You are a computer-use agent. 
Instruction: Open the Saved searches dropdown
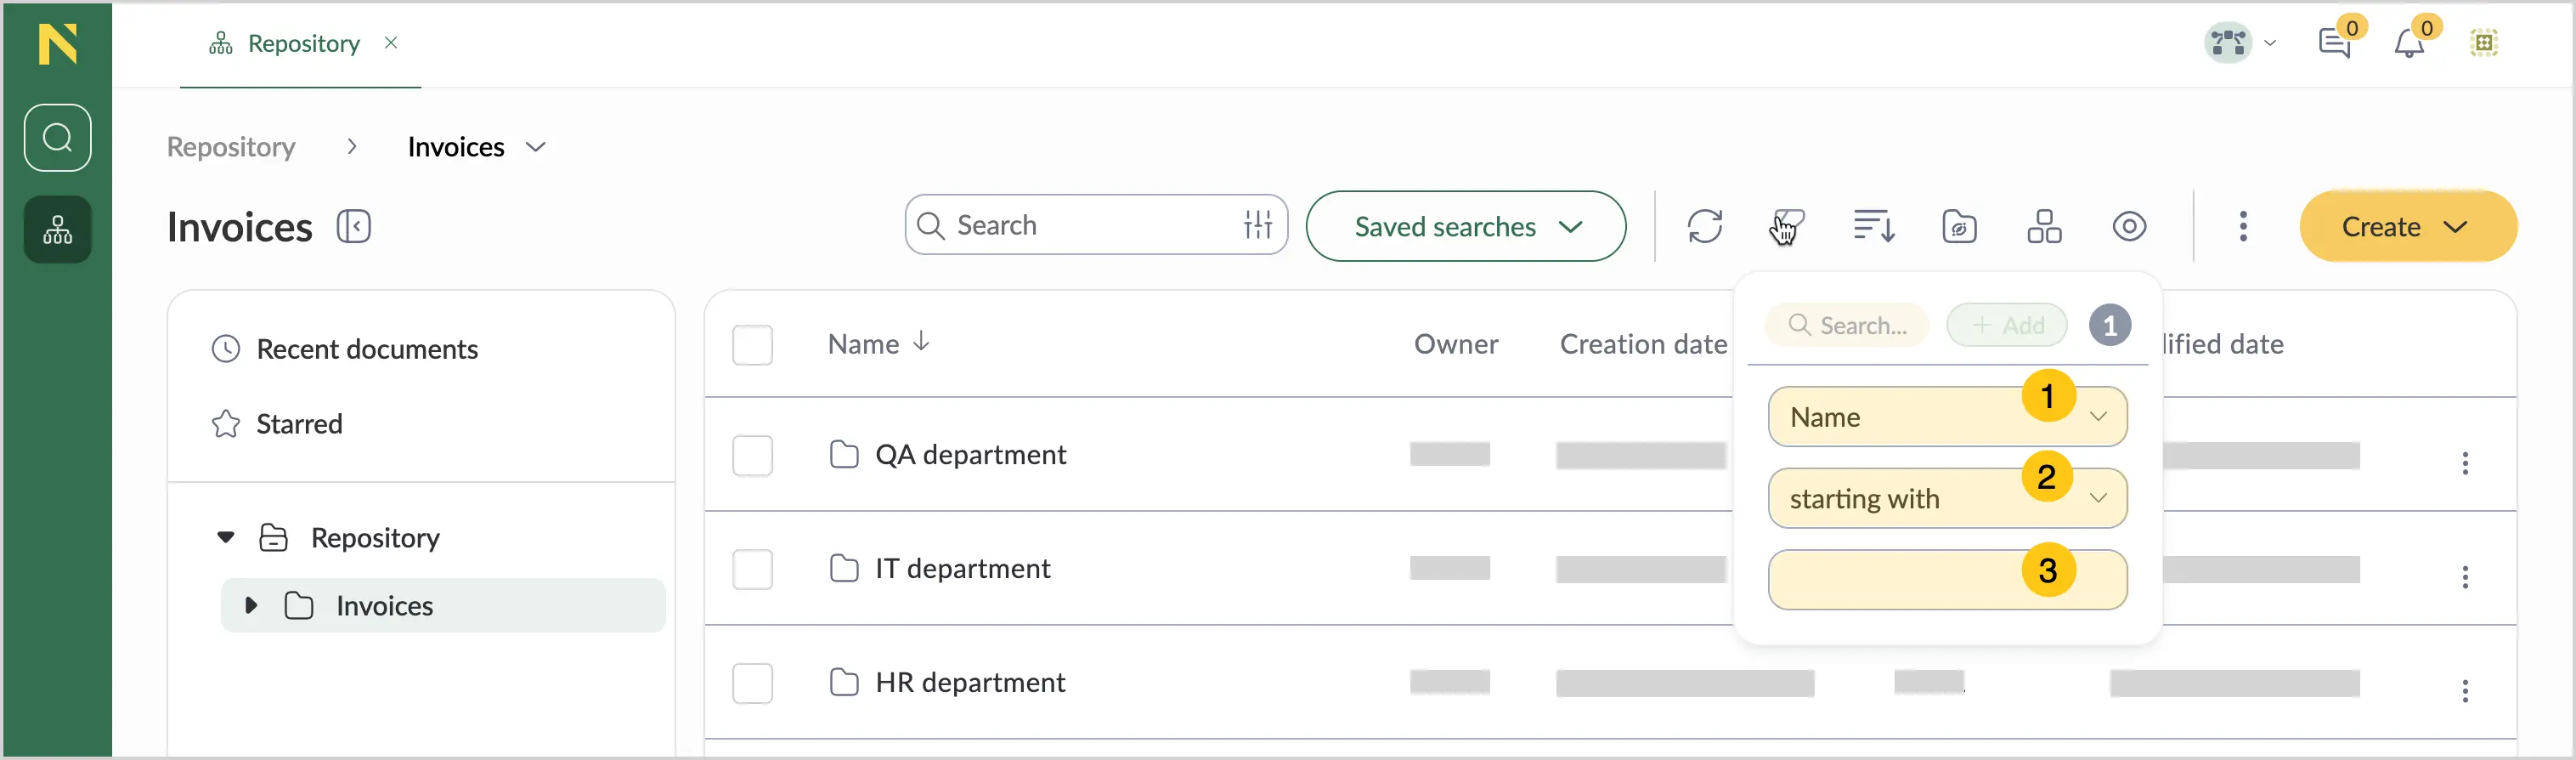click(1466, 227)
